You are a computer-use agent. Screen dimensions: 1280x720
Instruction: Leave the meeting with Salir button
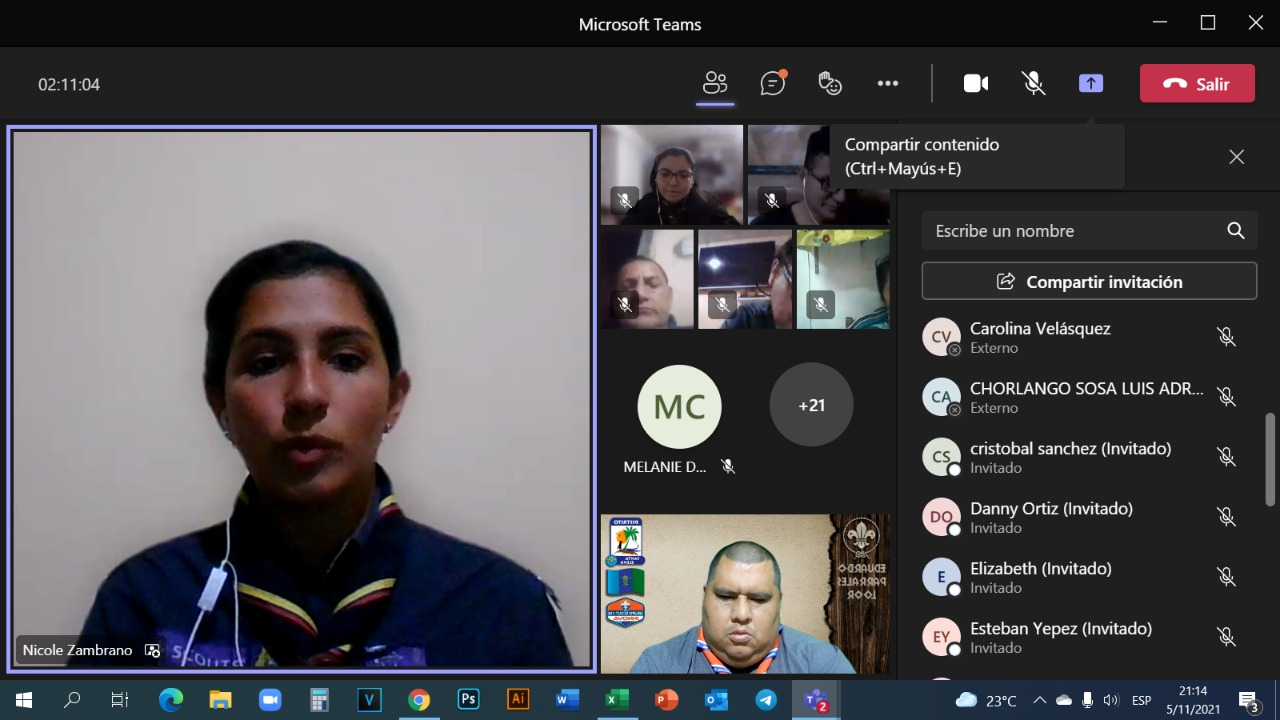1197,84
